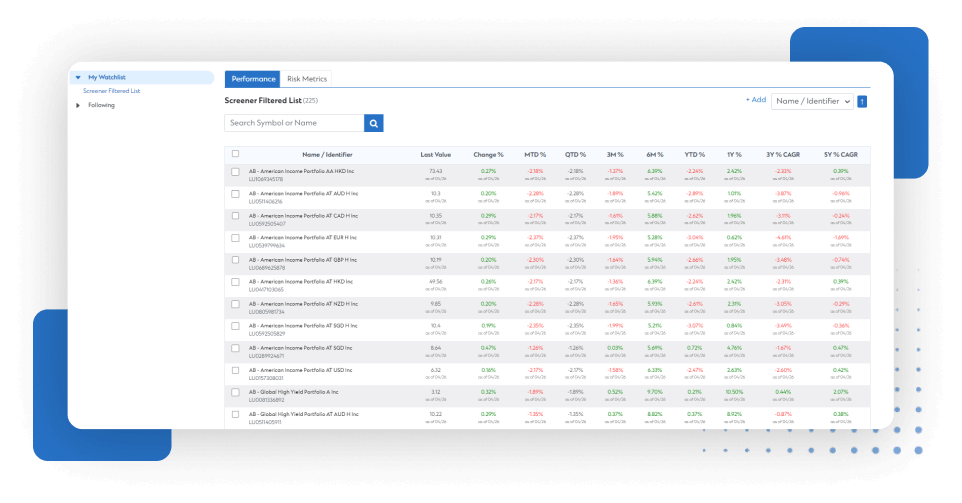The image size is (962, 503).
Task: Click the 3M % column header
Action: click(x=615, y=155)
